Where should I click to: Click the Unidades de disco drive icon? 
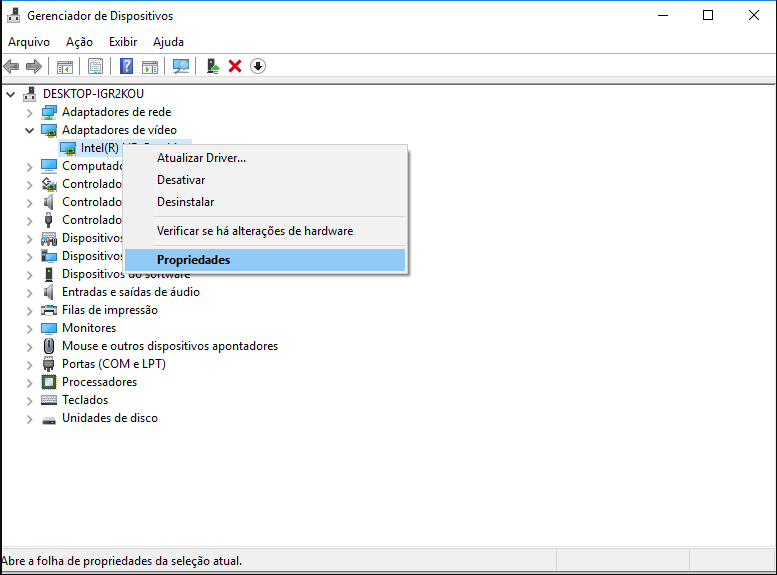49,420
